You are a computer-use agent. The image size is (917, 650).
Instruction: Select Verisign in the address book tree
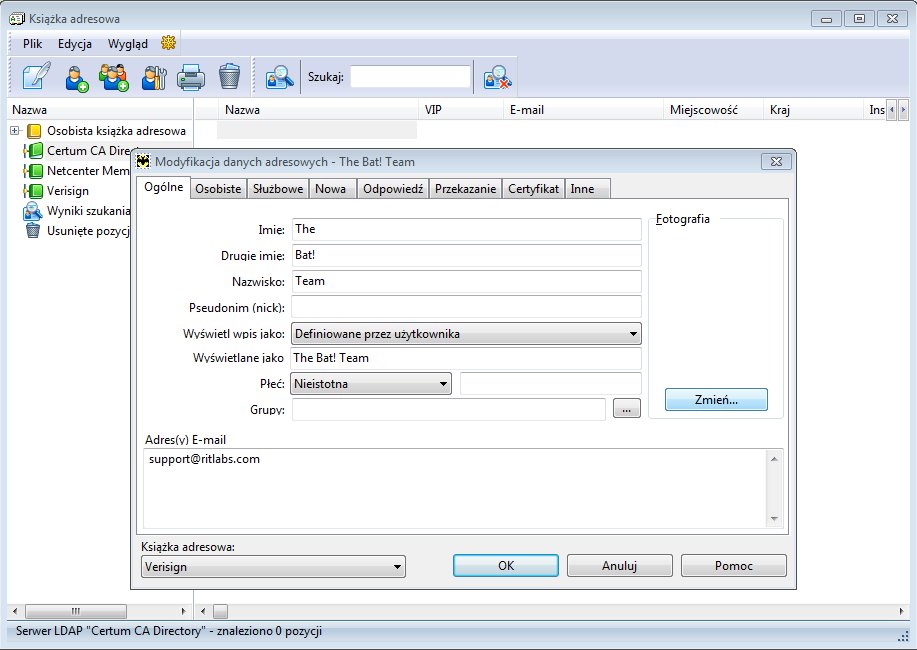pos(68,191)
